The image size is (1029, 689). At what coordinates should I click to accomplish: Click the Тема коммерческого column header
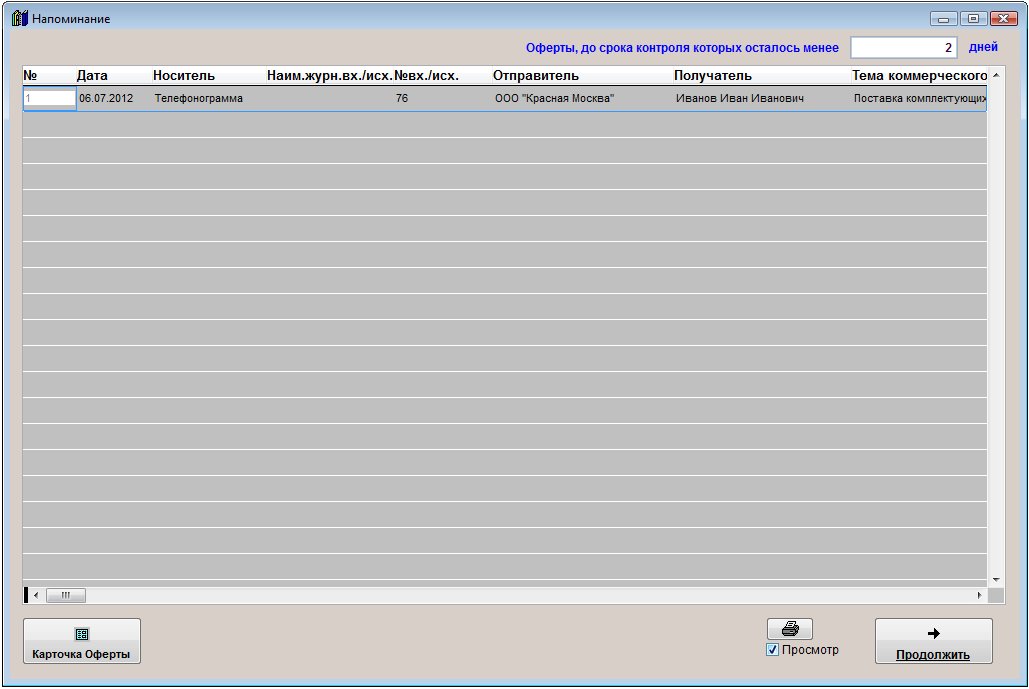click(919, 75)
